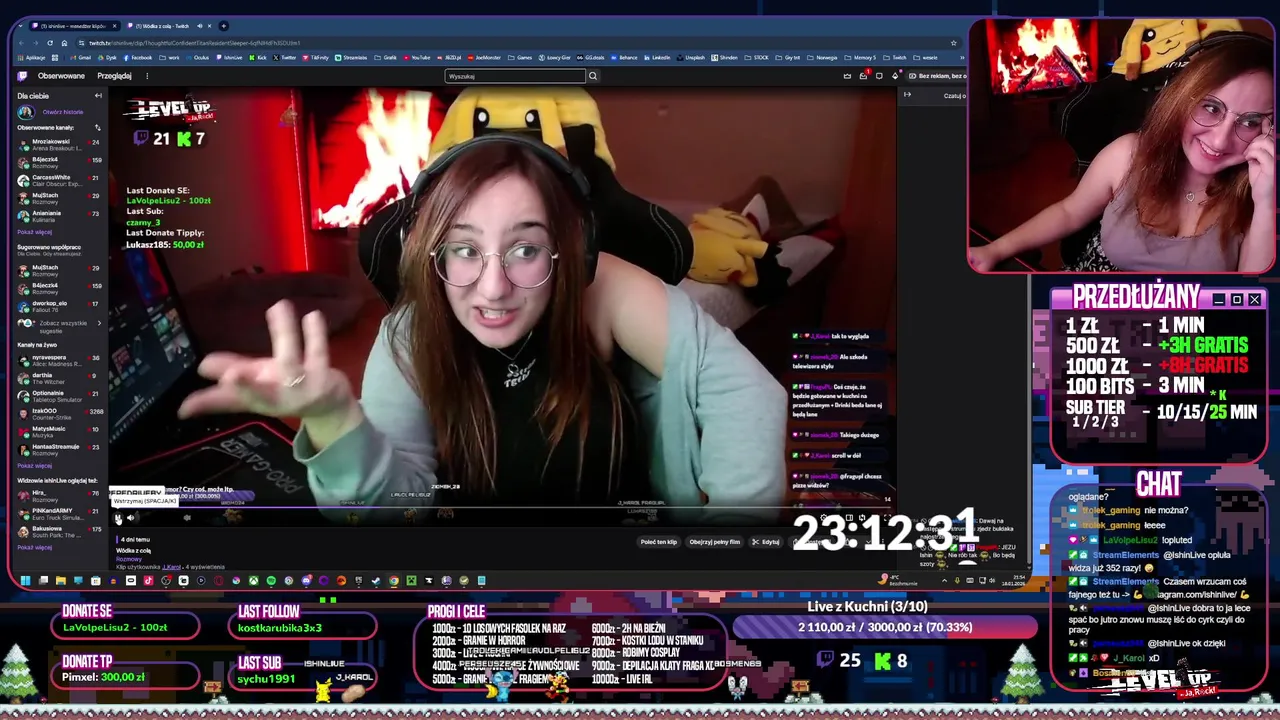Click Pokaż więcej at sidebar bottom
Screen dimensions: 1280x720
(x=35, y=548)
